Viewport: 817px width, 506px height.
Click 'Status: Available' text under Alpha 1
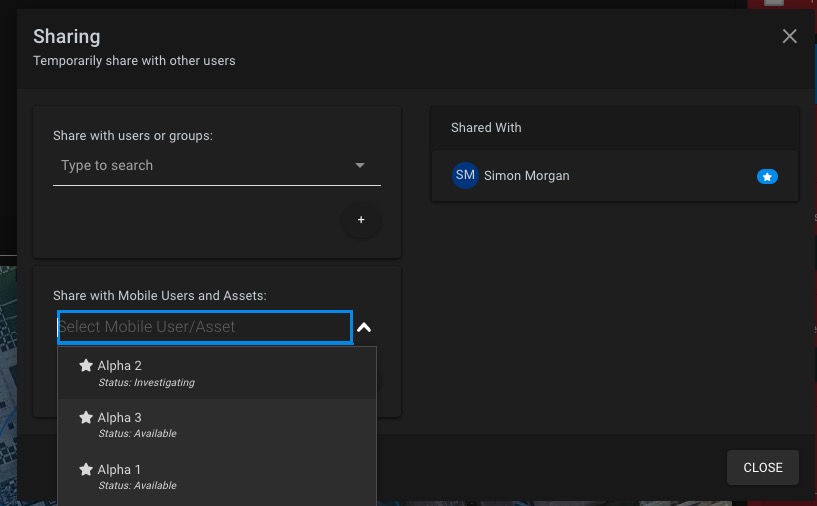(x=138, y=486)
